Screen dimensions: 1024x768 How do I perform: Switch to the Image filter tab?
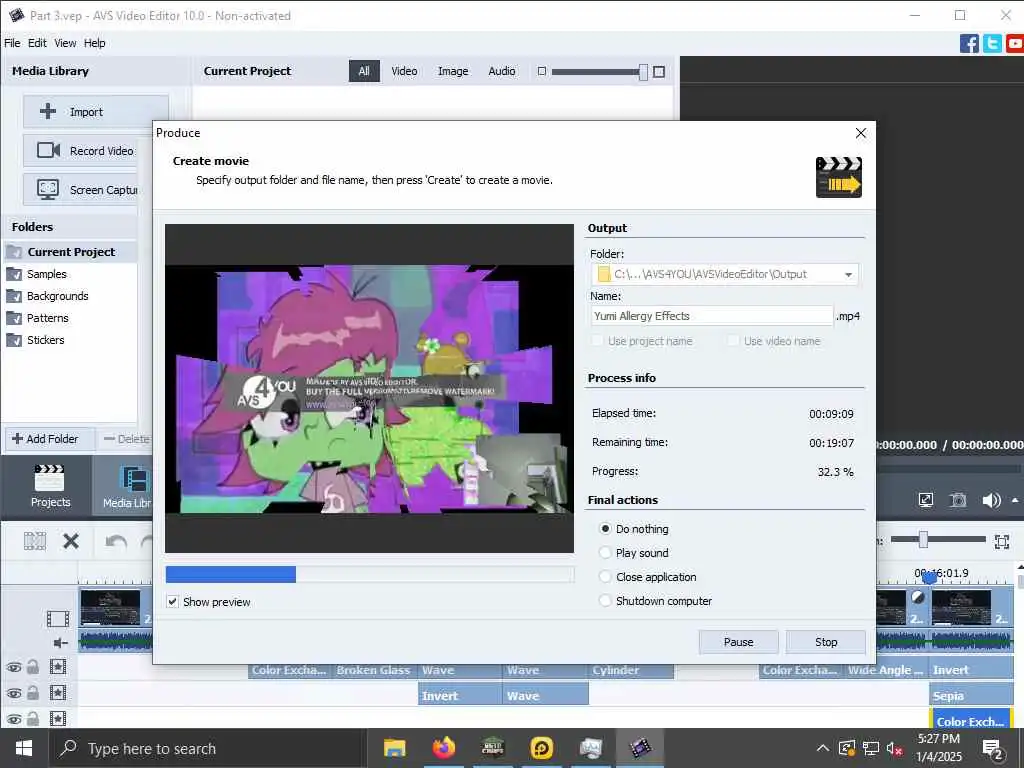pyautogui.click(x=453, y=71)
